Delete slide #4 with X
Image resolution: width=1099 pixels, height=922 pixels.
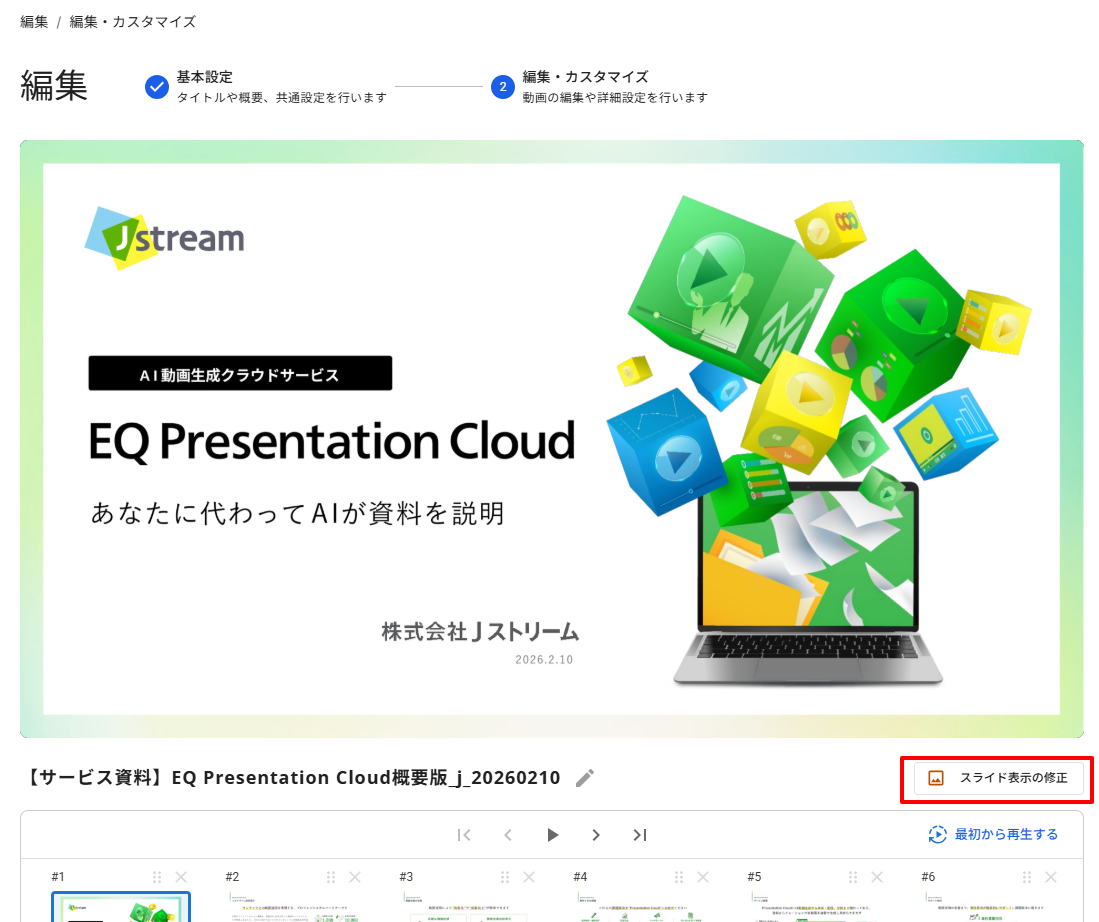pos(703,877)
